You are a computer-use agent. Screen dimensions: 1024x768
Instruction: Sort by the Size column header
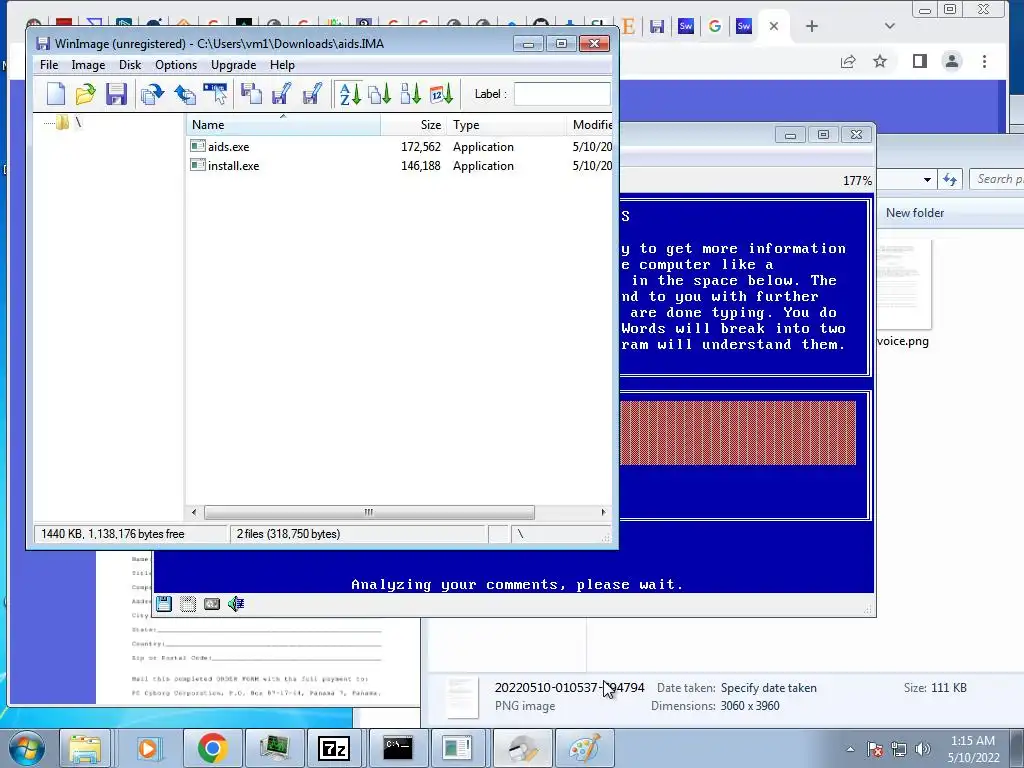[x=413, y=125]
